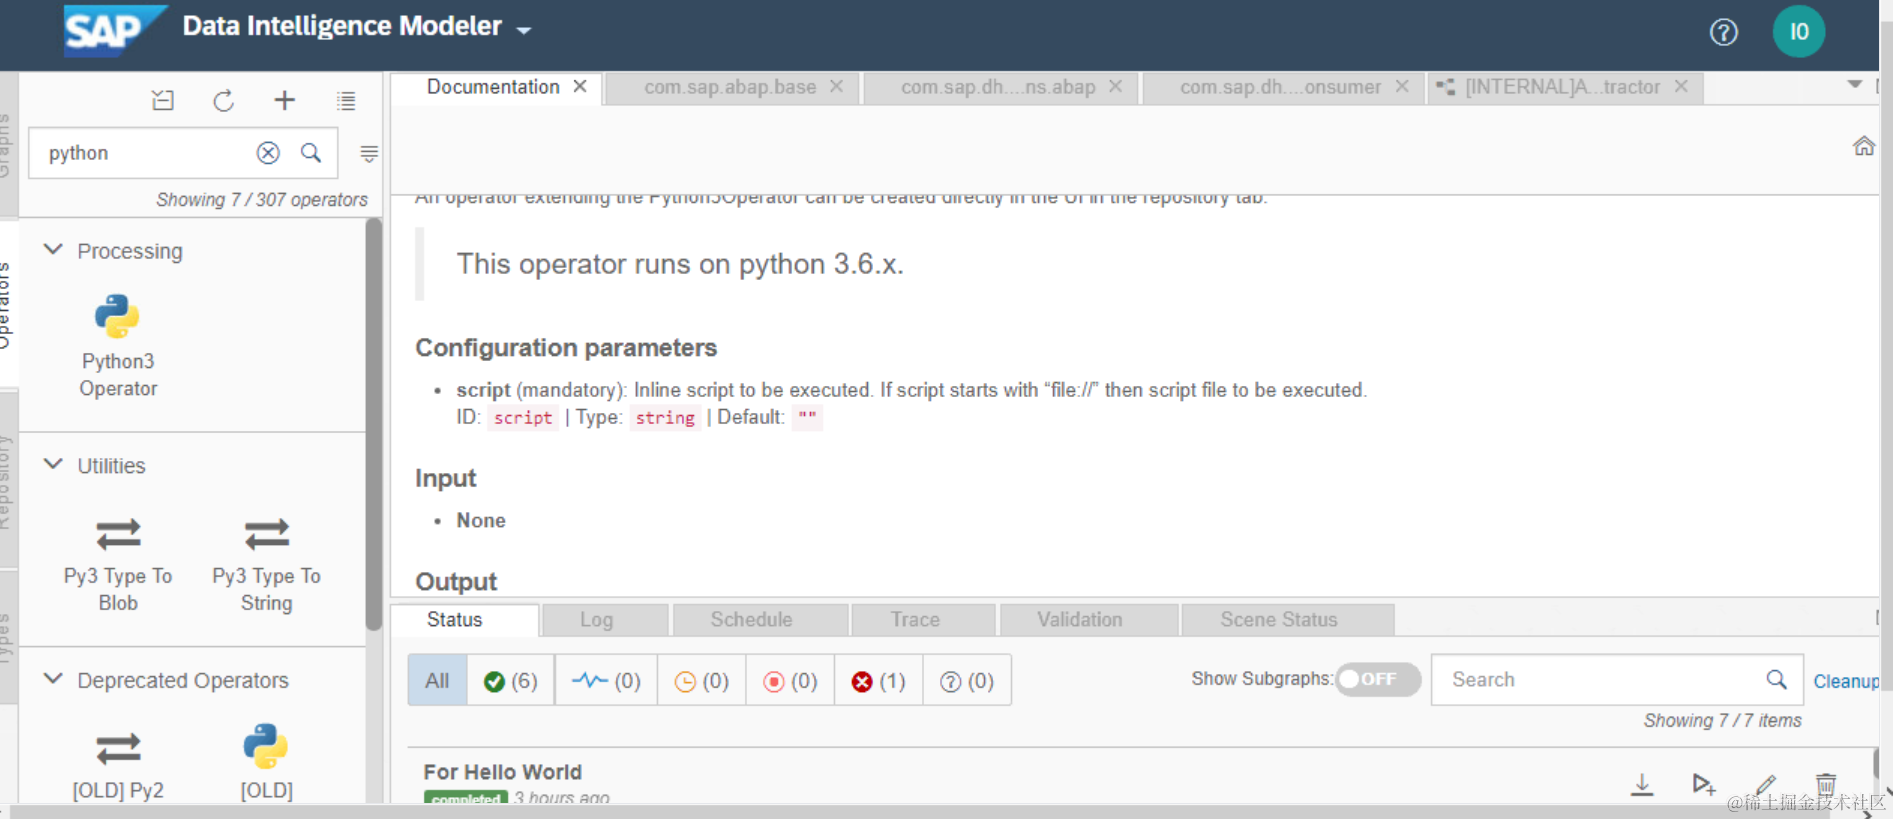Click the save-panel icon left of refresh

(163, 100)
